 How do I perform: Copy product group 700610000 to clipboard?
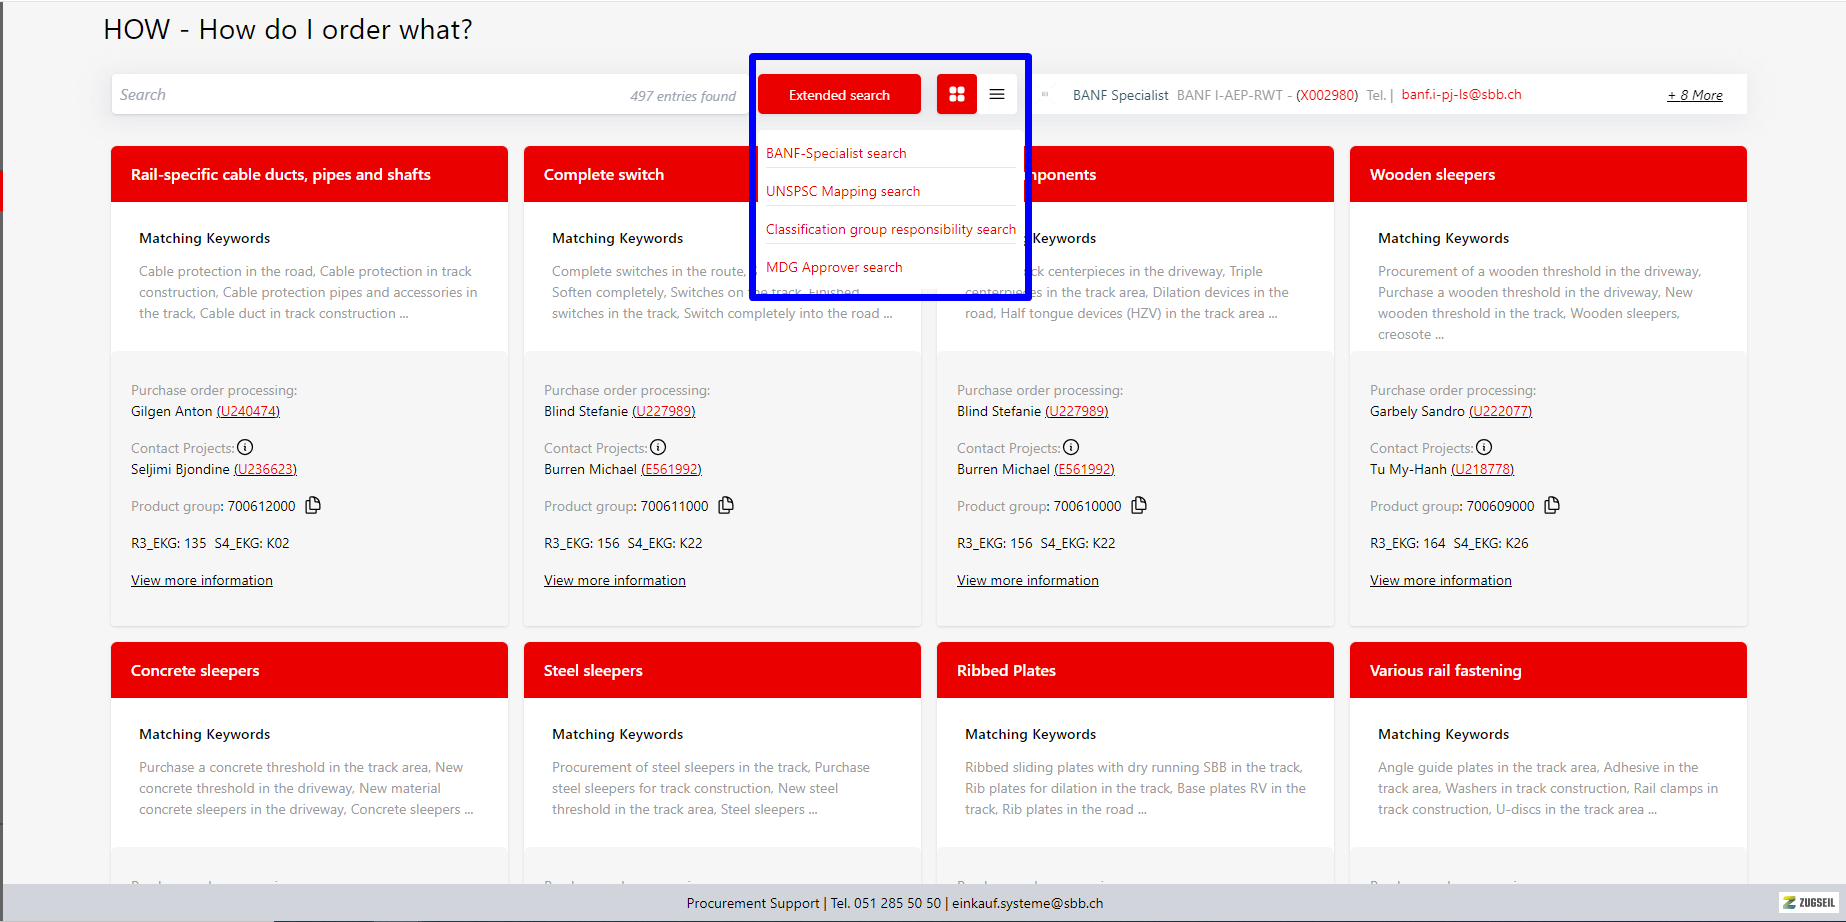tap(1139, 505)
